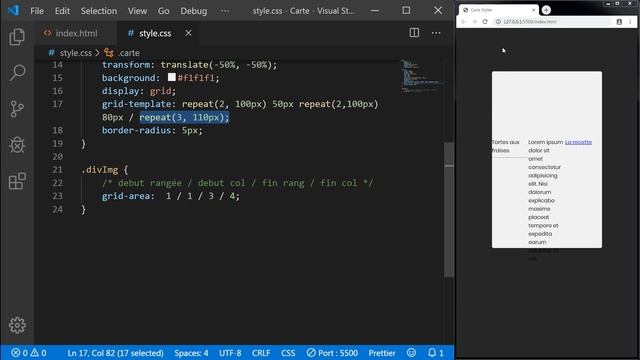Image resolution: width=640 pixels, height=360 pixels.
Task: Reload the browser page
Action: (x=485, y=22)
